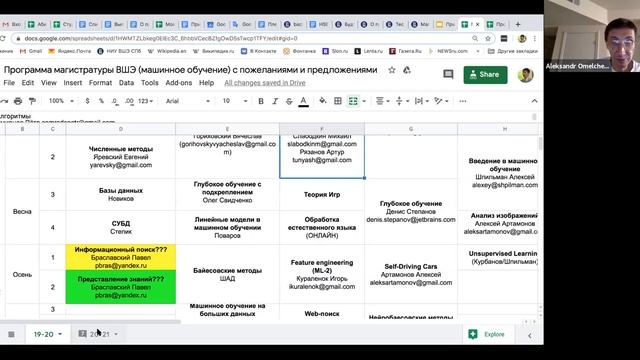Select column D header
This screenshot has height=360, width=640.
(x=121, y=129)
